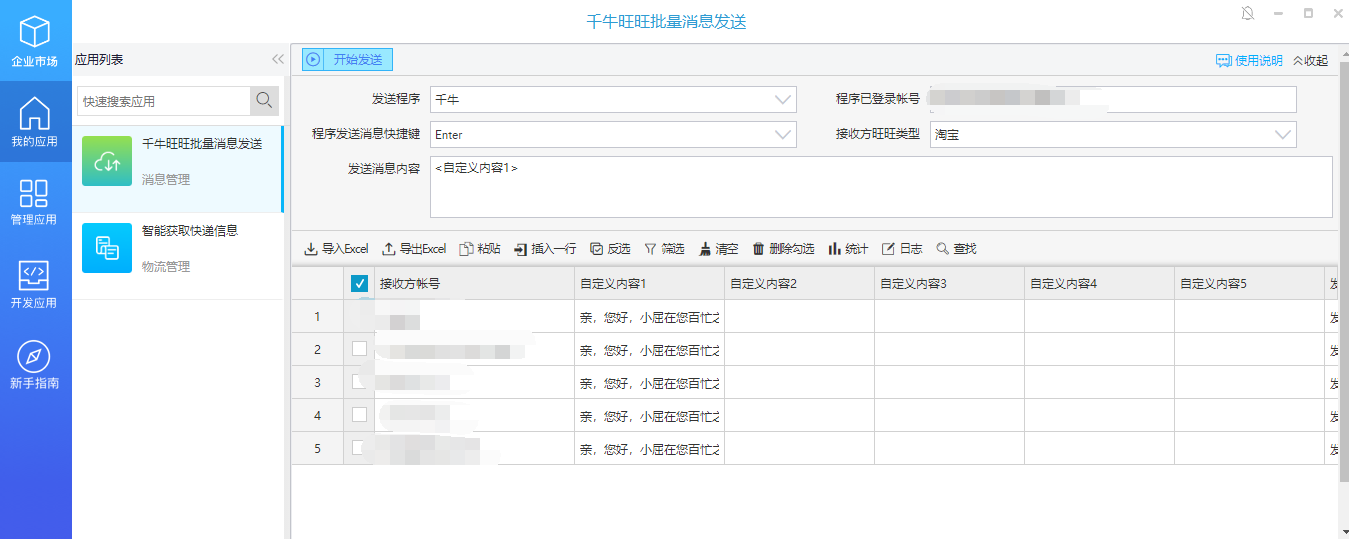Image resolution: width=1349 pixels, height=539 pixels.
Task: Open the 程序发送消息快捷键 dropdown
Action: point(613,134)
